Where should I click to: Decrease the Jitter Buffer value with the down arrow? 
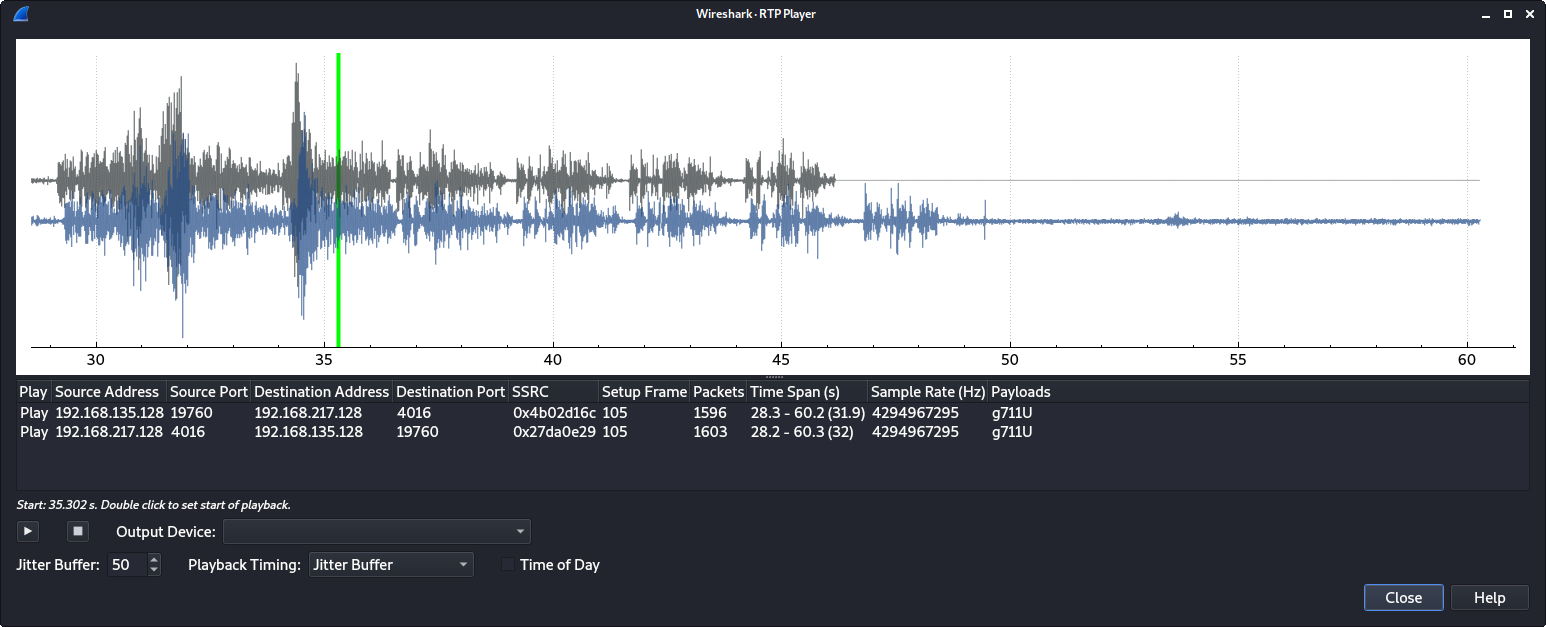pyautogui.click(x=154, y=571)
